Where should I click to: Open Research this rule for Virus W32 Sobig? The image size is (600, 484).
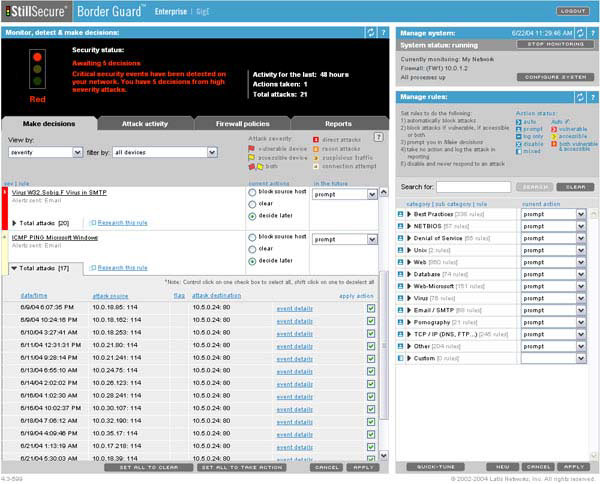(122, 223)
